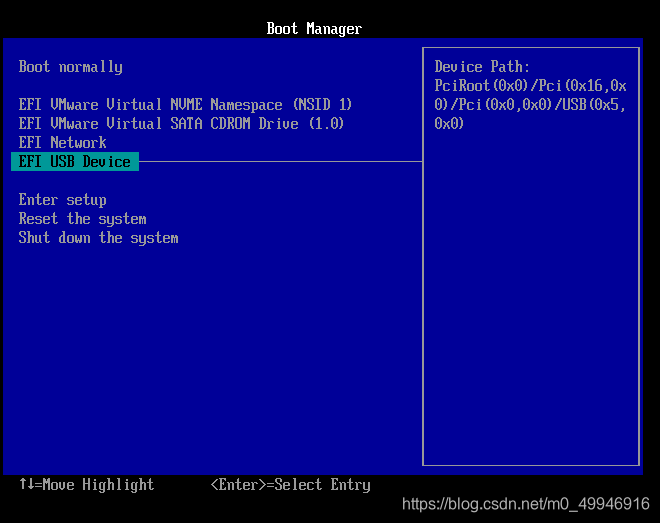Click highlighted EFI USB Device entry

click(x=75, y=162)
